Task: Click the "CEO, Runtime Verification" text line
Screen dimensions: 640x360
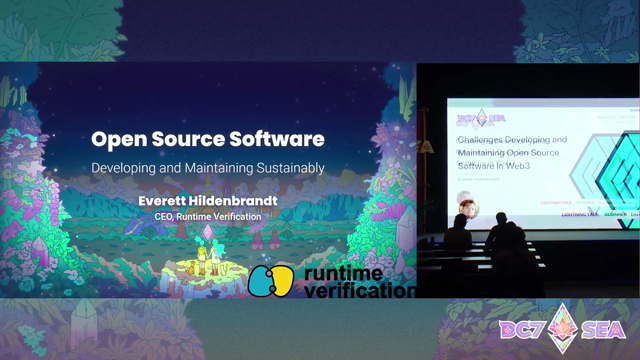Action: 208,217
